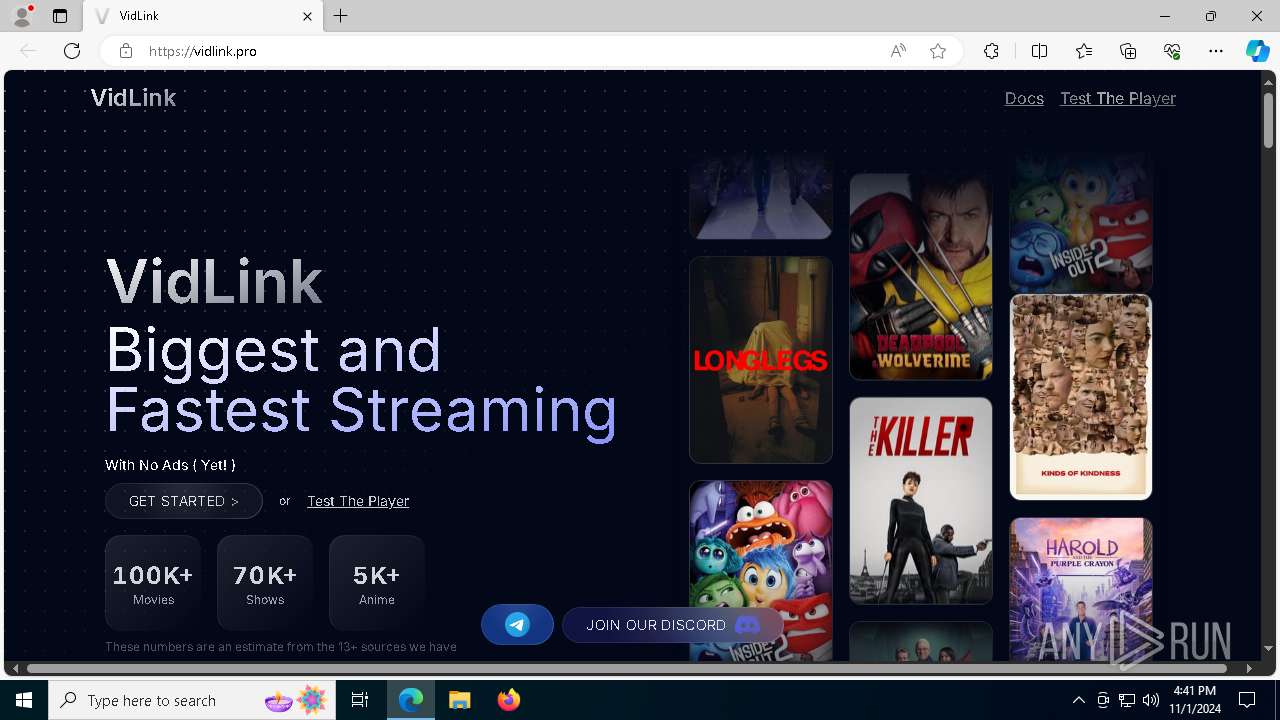The image size is (1280, 720).
Task: Click the taskbar search box
Action: click(x=192, y=700)
